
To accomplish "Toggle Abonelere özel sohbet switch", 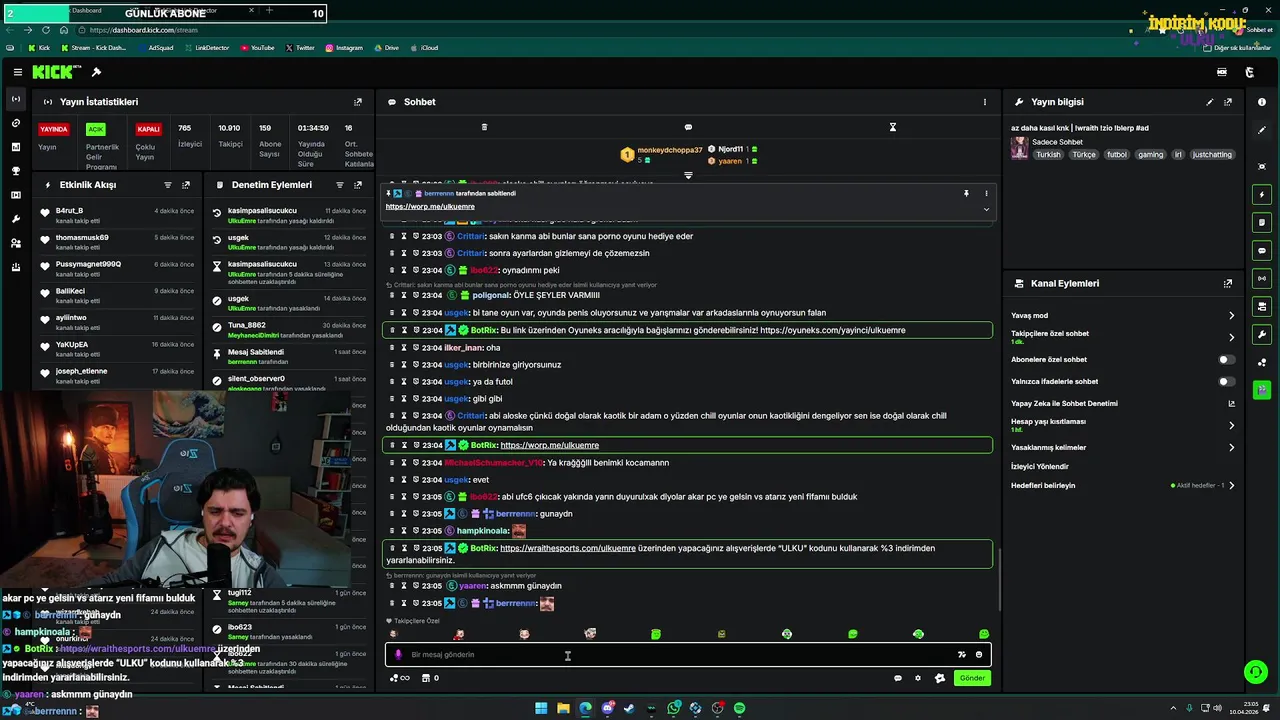I will 1226,359.
